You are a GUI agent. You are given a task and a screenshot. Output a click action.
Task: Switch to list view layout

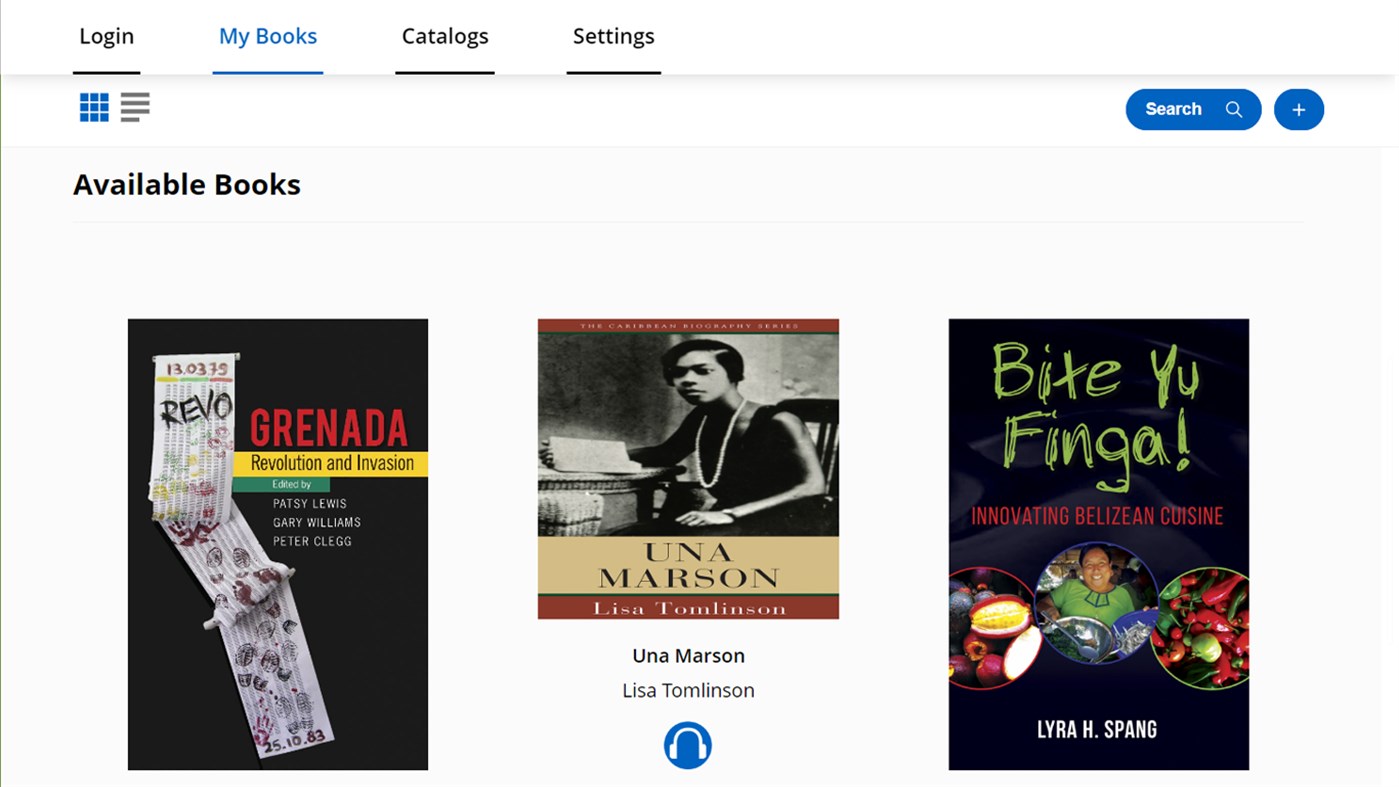coord(134,107)
